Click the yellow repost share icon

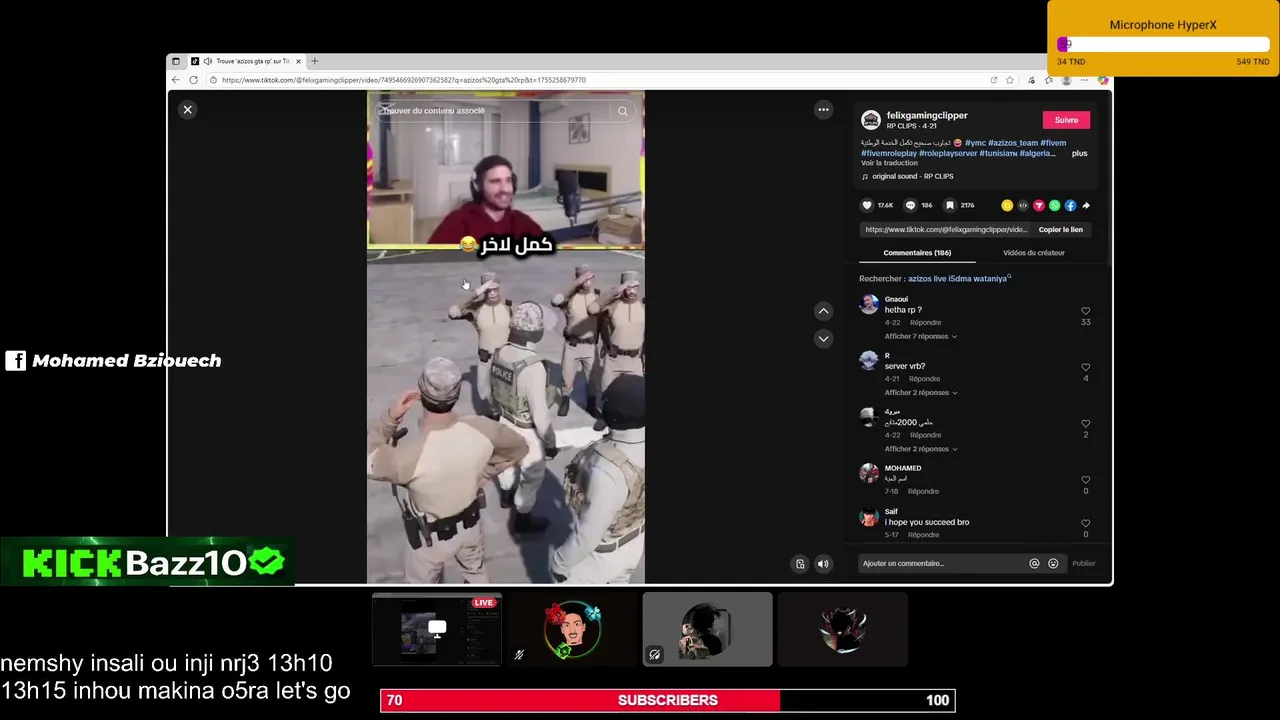pos(1007,205)
